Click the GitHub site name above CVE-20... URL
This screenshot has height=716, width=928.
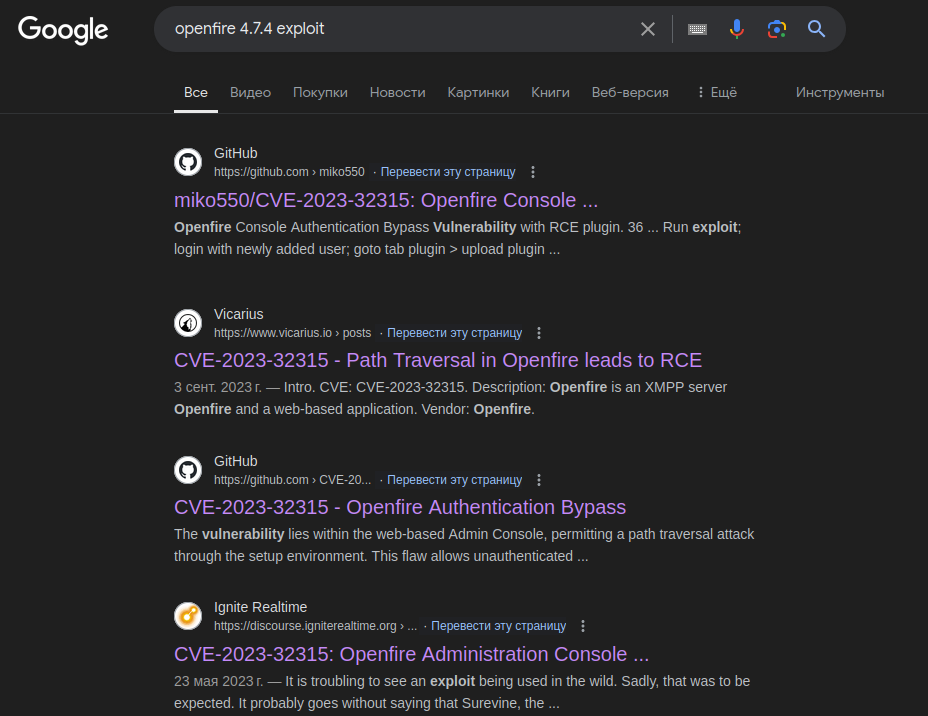236,461
